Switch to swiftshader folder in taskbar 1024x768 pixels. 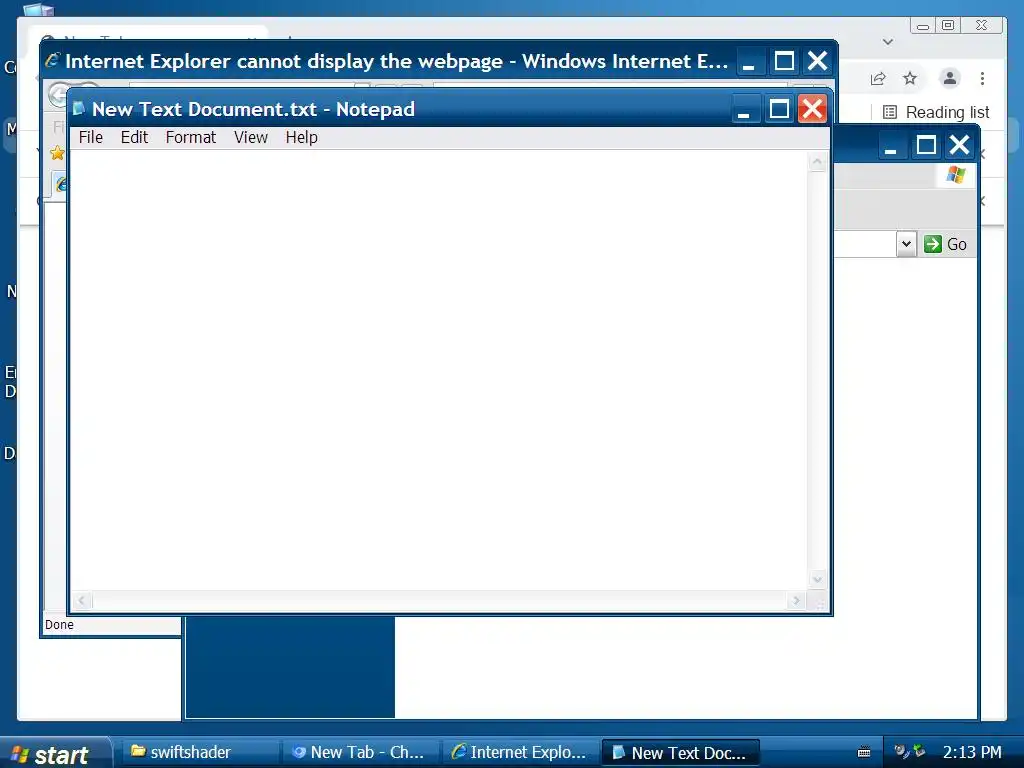pyautogui.click(x=199, y=752)
